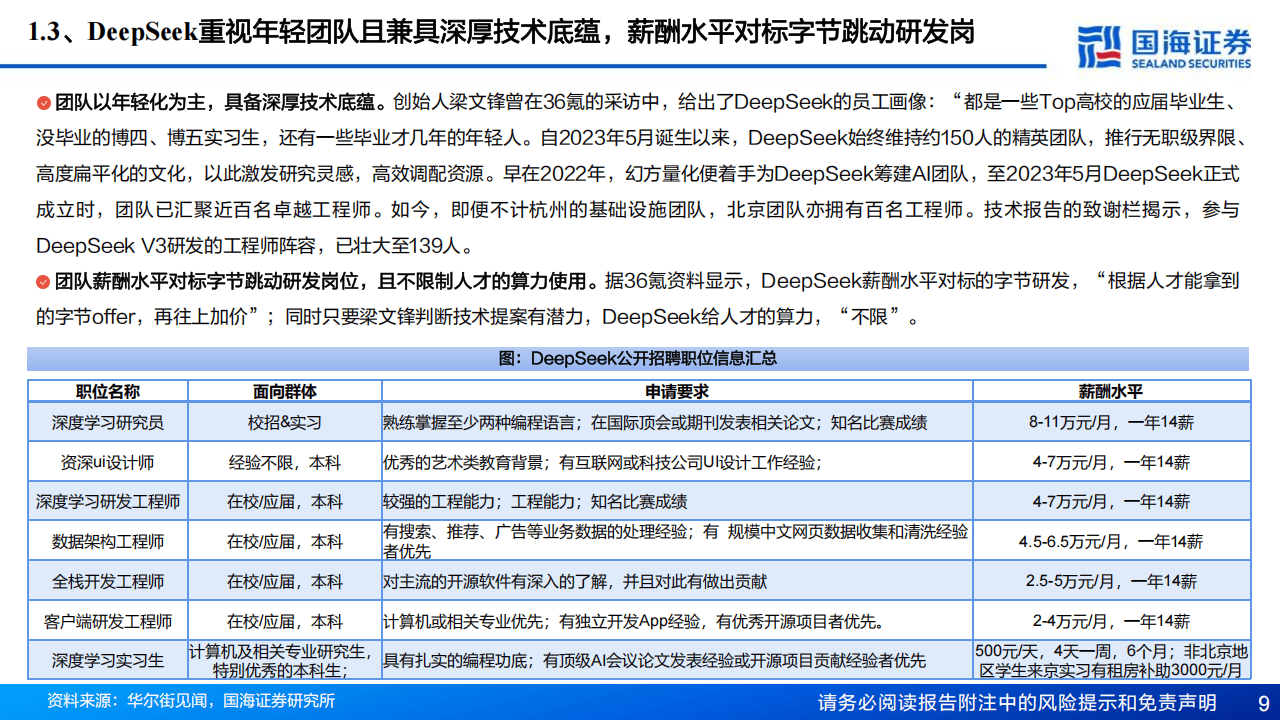Select the 客户端研发工程师 job title cell
Image resolution: width=1280 pixels, height=720 pixels.
(108, 621)
